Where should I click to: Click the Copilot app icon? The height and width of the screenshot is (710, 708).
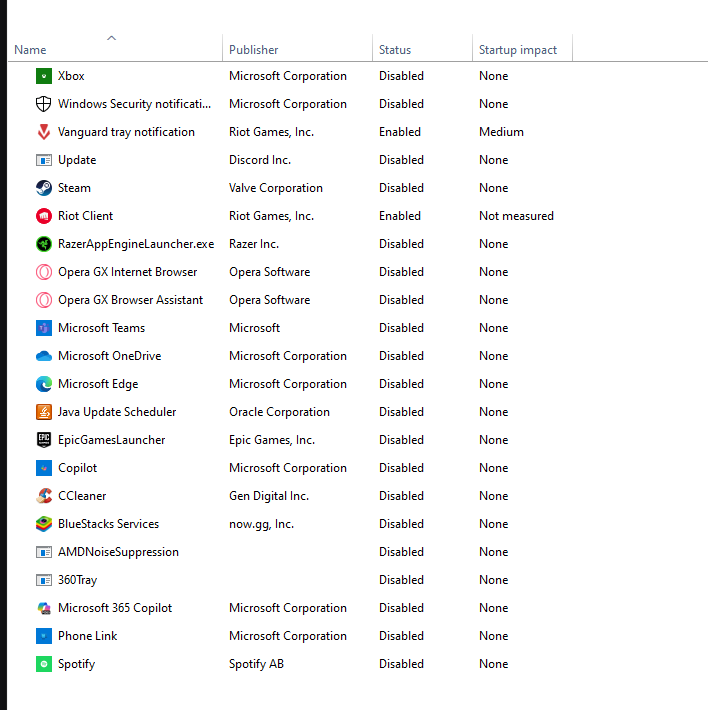(x=43, y=468)
